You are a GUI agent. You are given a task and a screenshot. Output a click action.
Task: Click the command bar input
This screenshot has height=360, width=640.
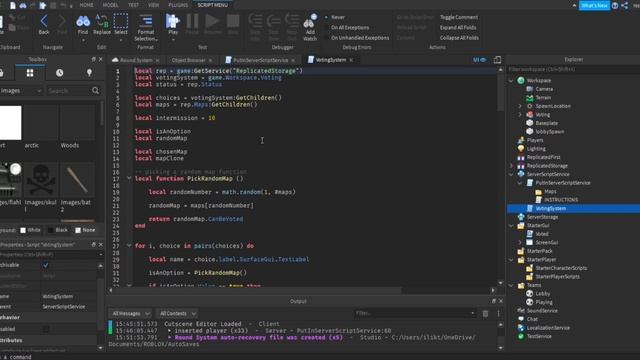[x=320, y=357]
